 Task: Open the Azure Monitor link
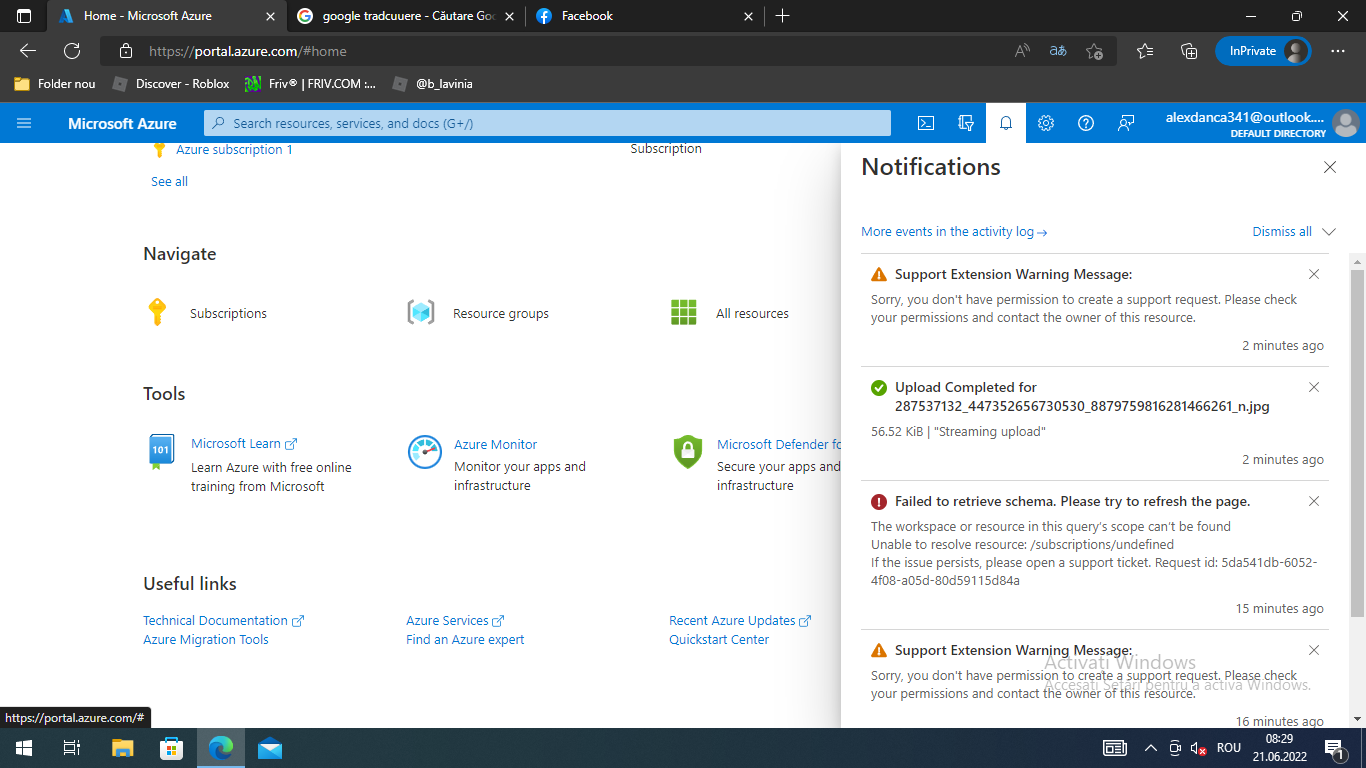(495, 444)
